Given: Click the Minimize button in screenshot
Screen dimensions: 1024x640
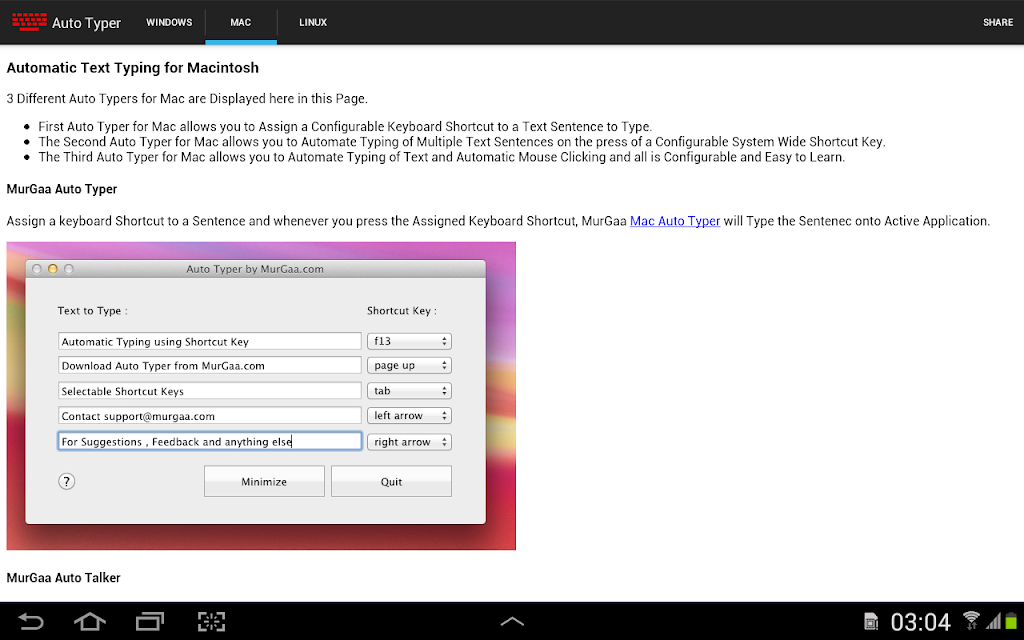Looking at the screenshot, I should click(264, 481).
